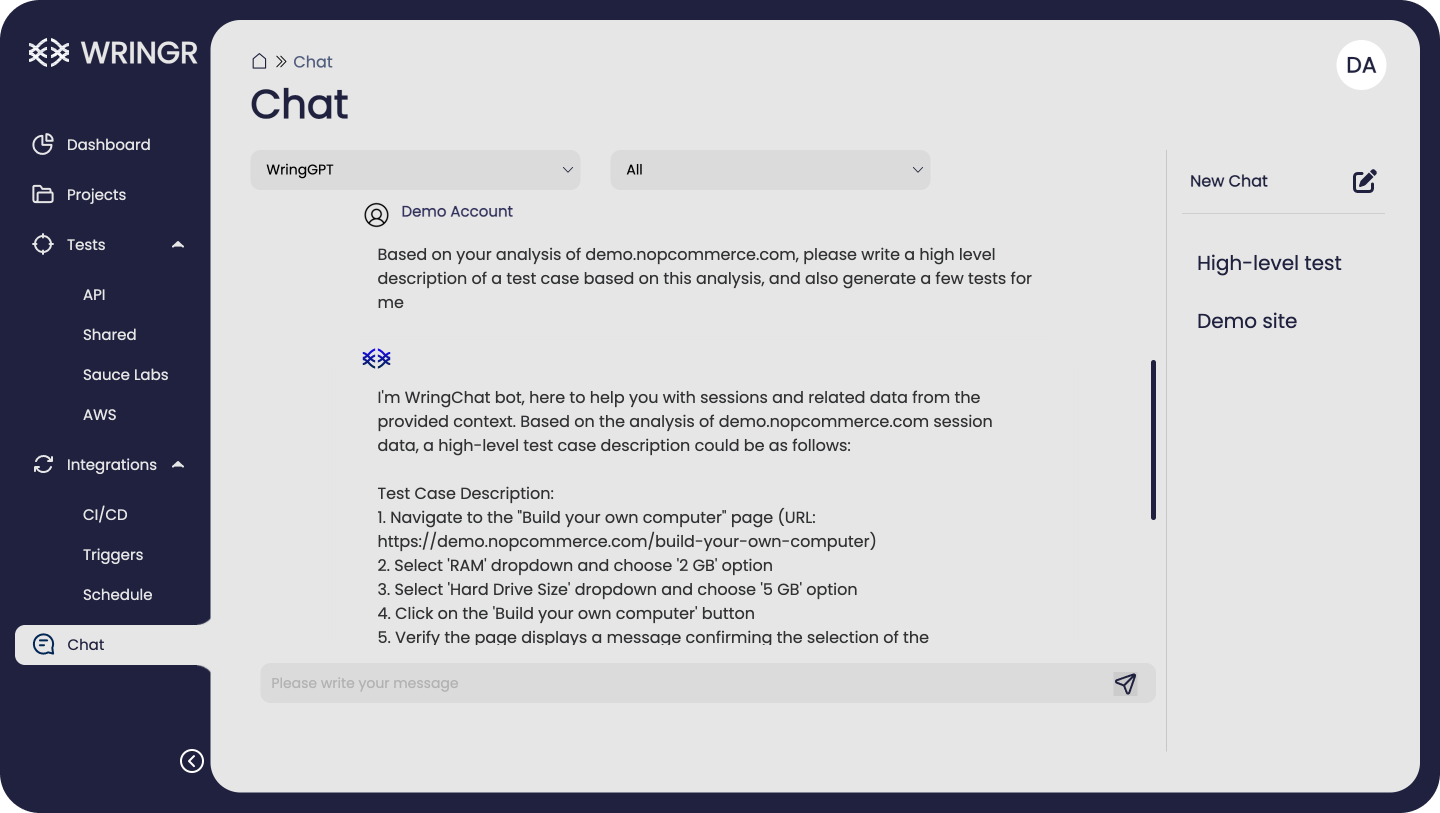Open the WringGPT model dropdown
1440x813 pixels.
(415, 170)
